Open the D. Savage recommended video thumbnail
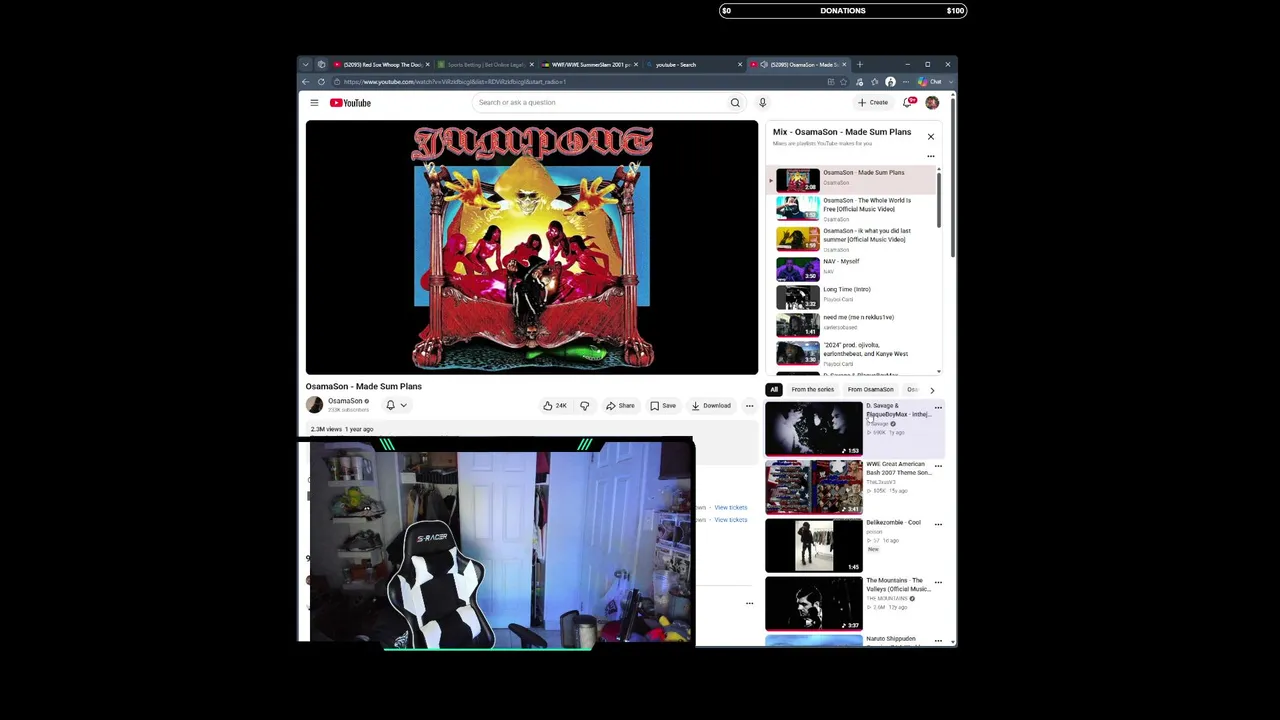Viewport: 1280px width, 720px height. click(x=814, y=428)
